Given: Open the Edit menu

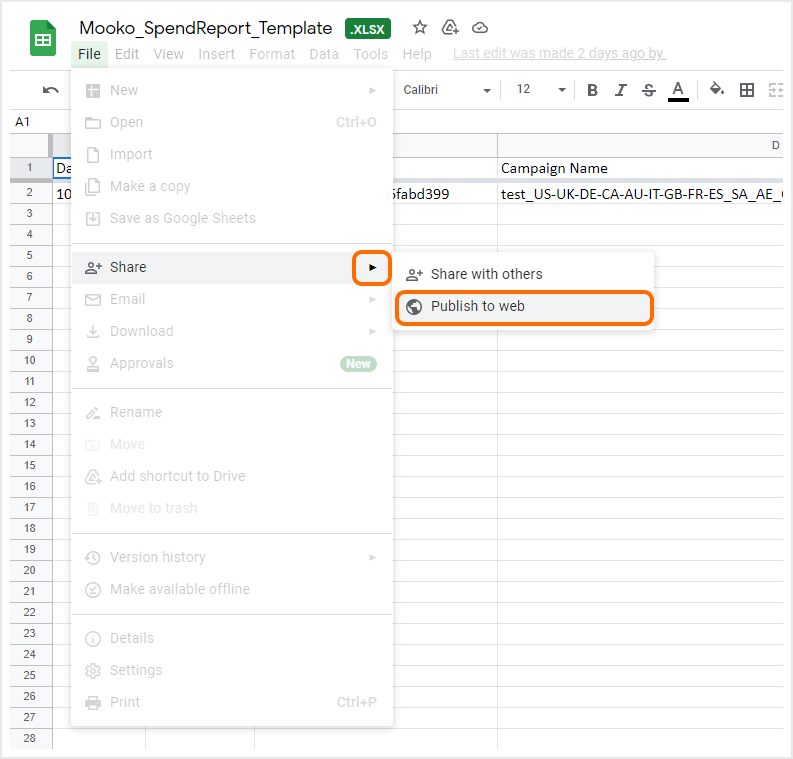Looking at the screenshot, I should (126, 54).
